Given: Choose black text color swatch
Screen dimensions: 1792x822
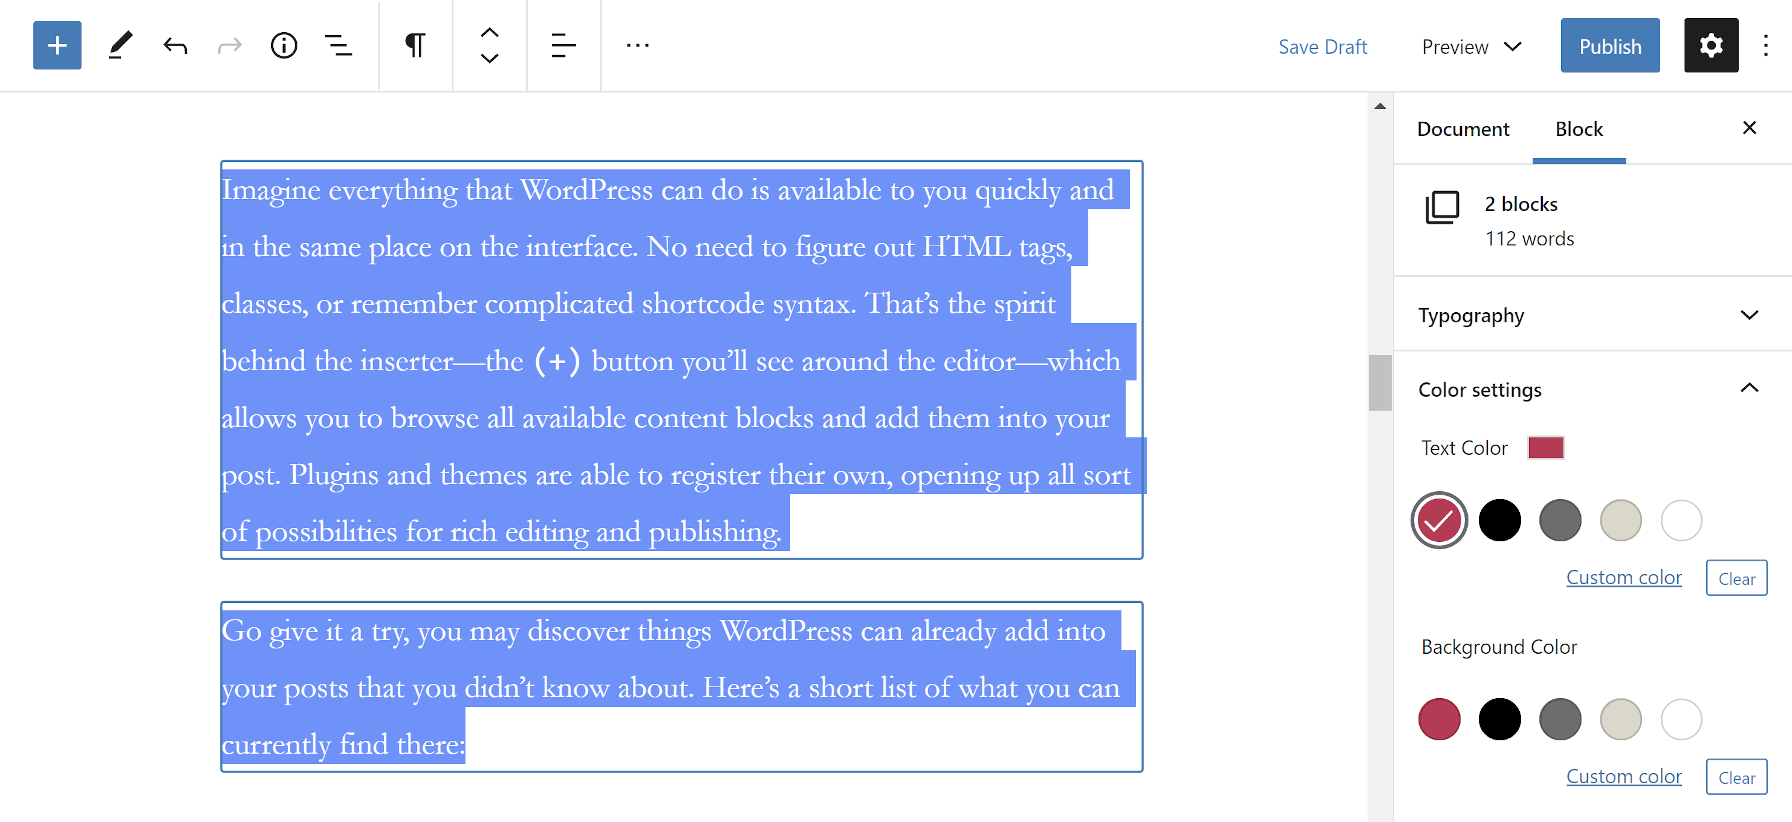Looking at the screenshot, I should [x=1499, y=520].
